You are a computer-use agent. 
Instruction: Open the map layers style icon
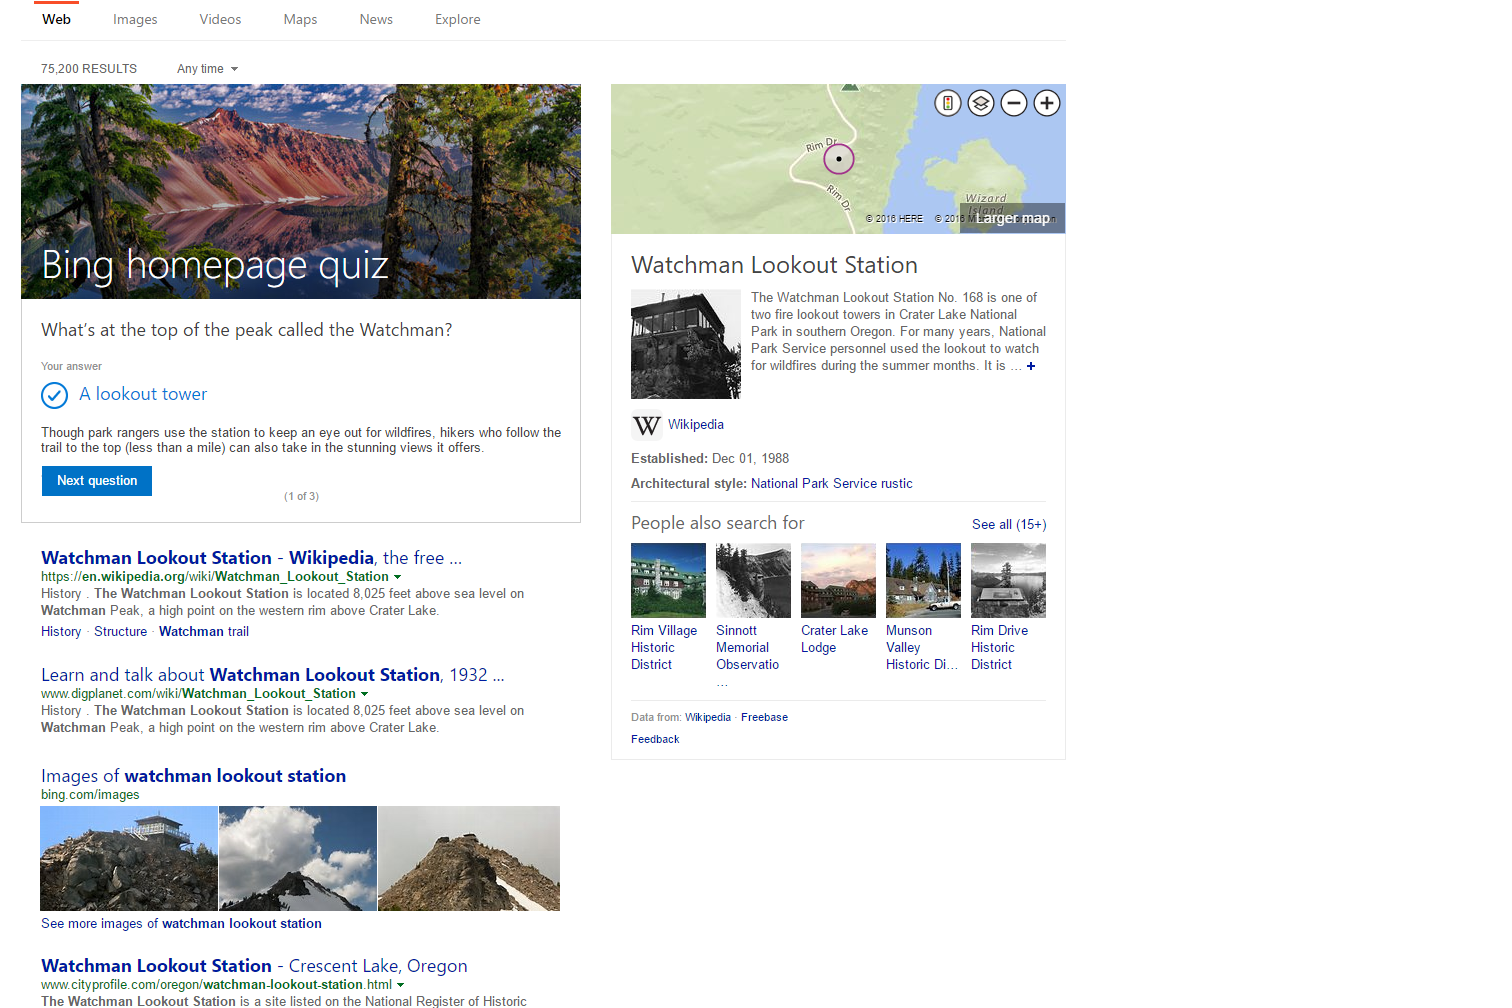[x=981, y=103]
